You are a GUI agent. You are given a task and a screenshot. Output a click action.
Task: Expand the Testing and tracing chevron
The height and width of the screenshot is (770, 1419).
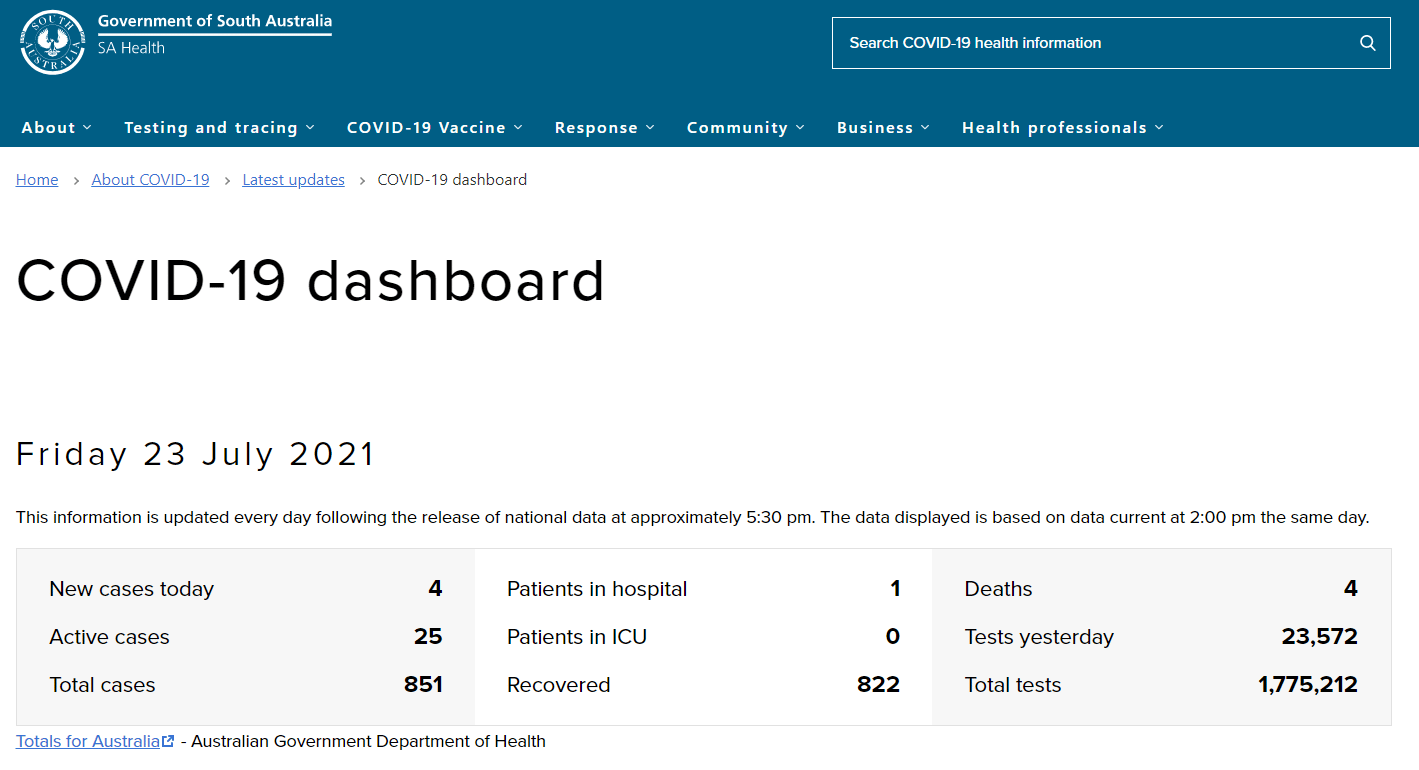(310, 128)
